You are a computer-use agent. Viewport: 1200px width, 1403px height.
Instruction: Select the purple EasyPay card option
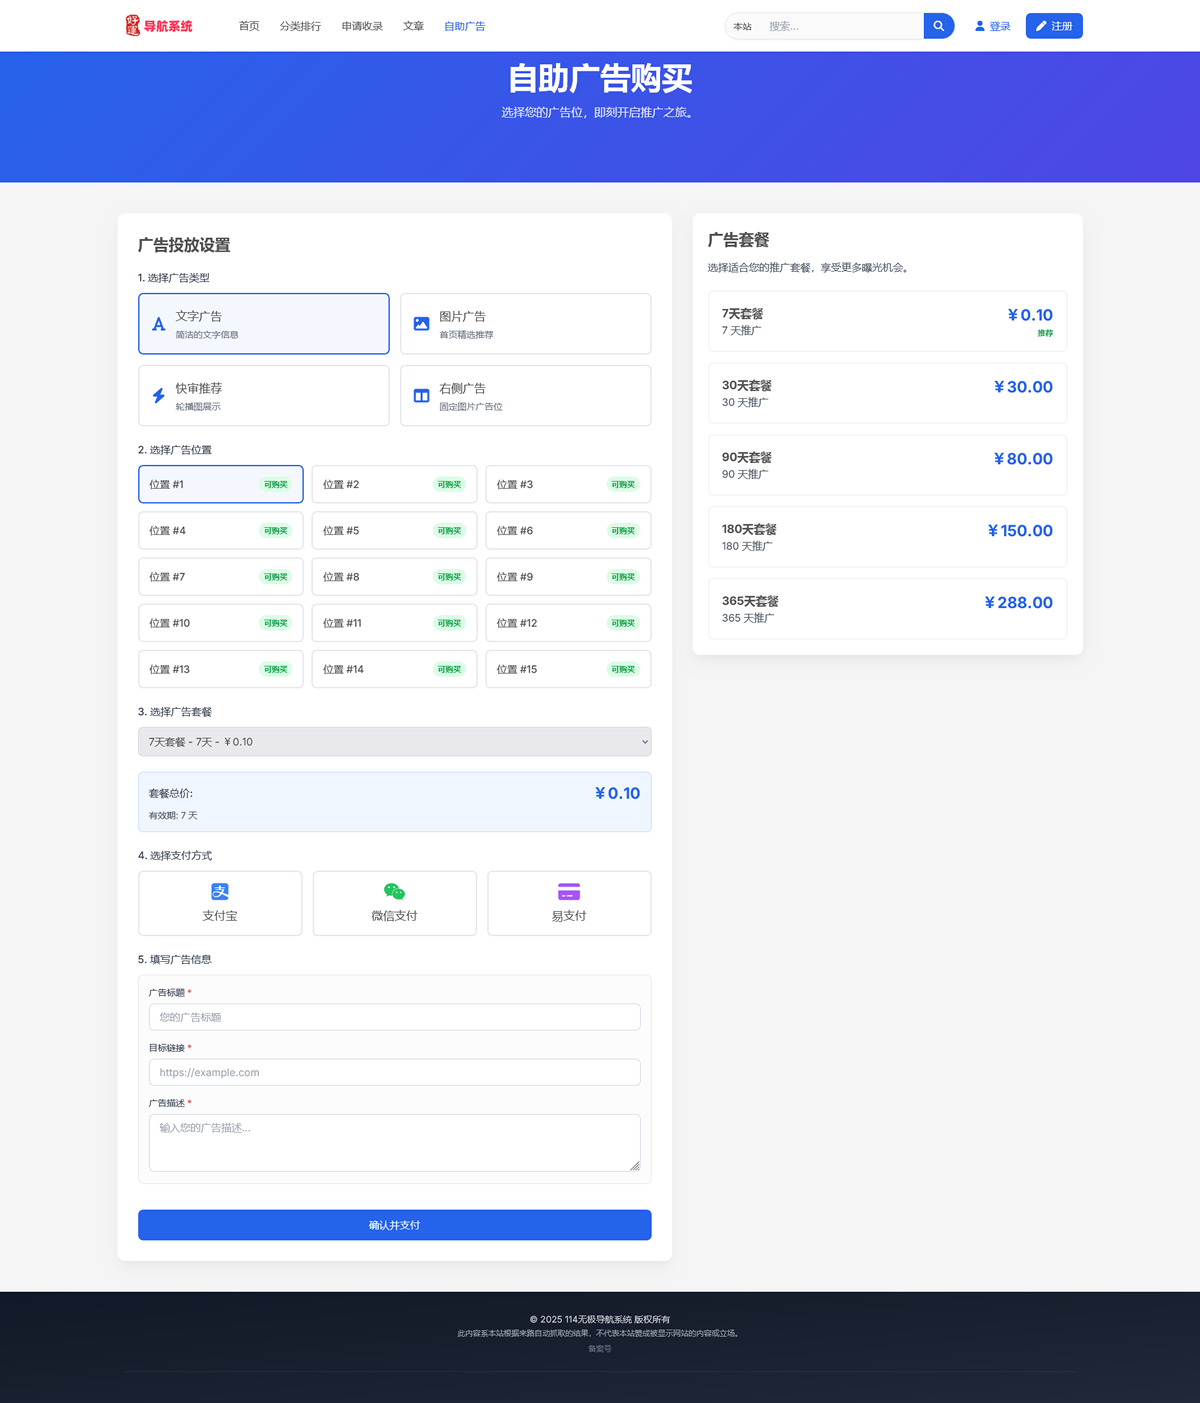tap(569, 903)
